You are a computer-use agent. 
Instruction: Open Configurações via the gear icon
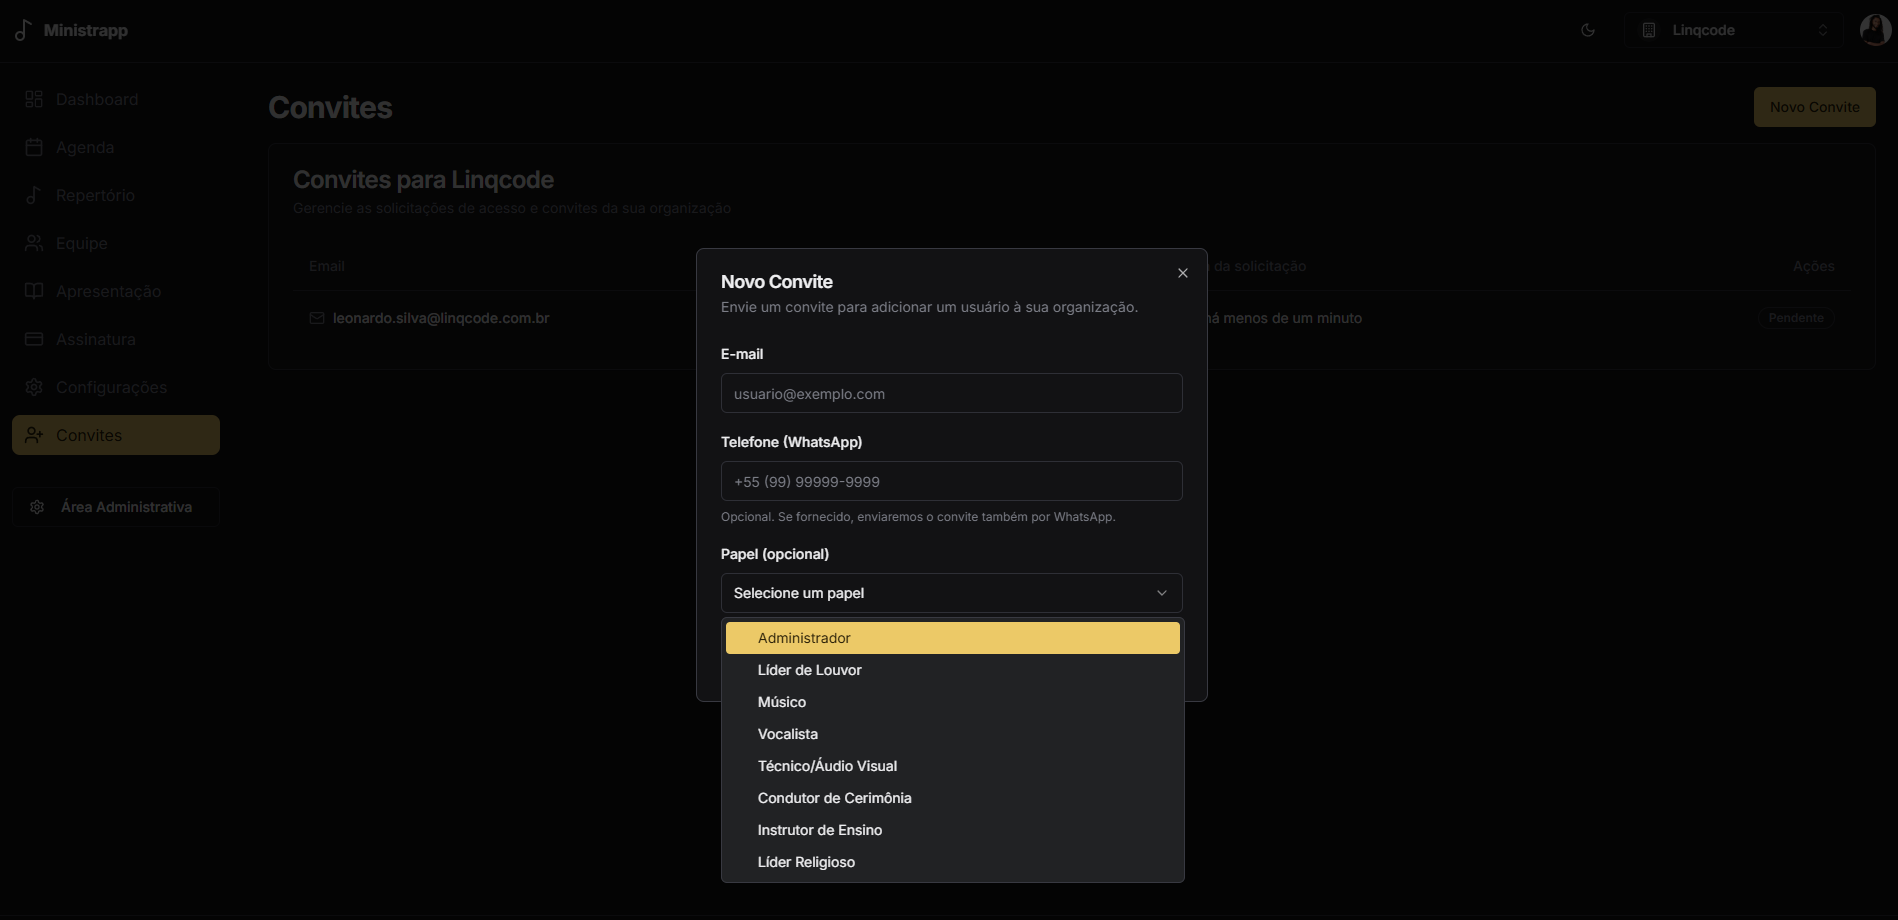(33, 386)
